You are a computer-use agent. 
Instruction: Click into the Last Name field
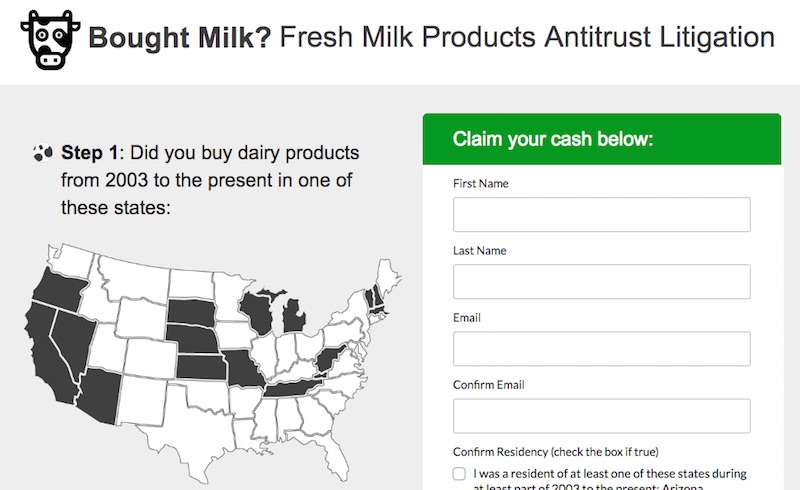pyautogui.click(x=602, y=282)
